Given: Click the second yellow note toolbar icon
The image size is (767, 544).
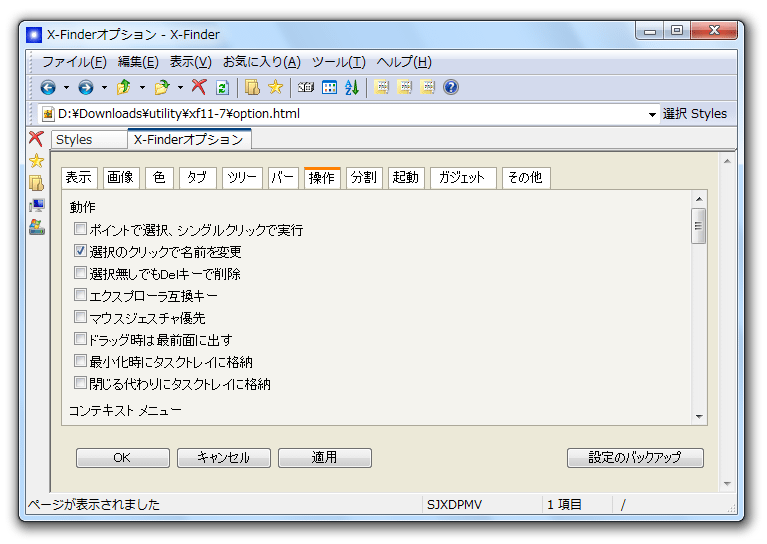Looking at the screenshot, I should pos(405,87).
